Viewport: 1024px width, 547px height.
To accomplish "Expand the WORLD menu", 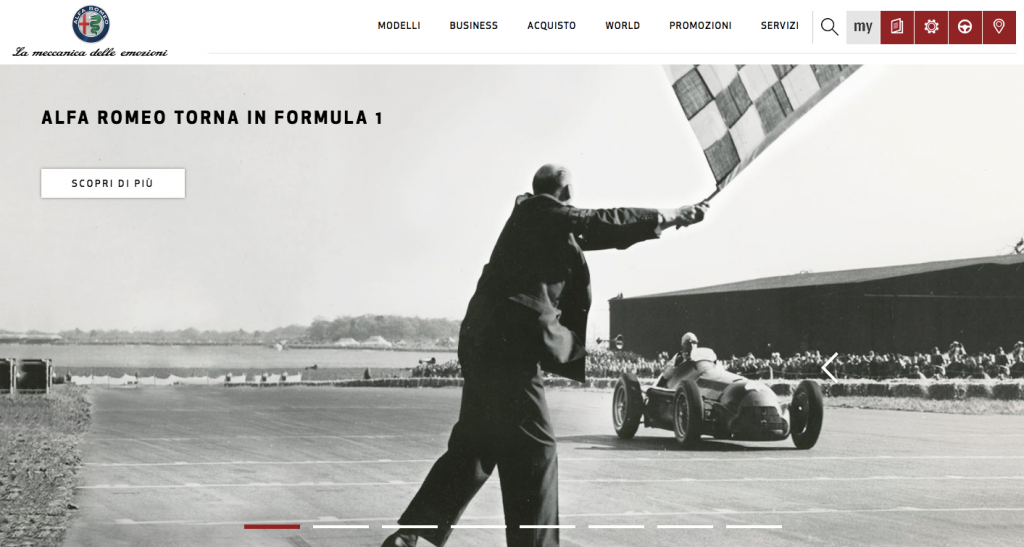I will click(x=622, y=25).
